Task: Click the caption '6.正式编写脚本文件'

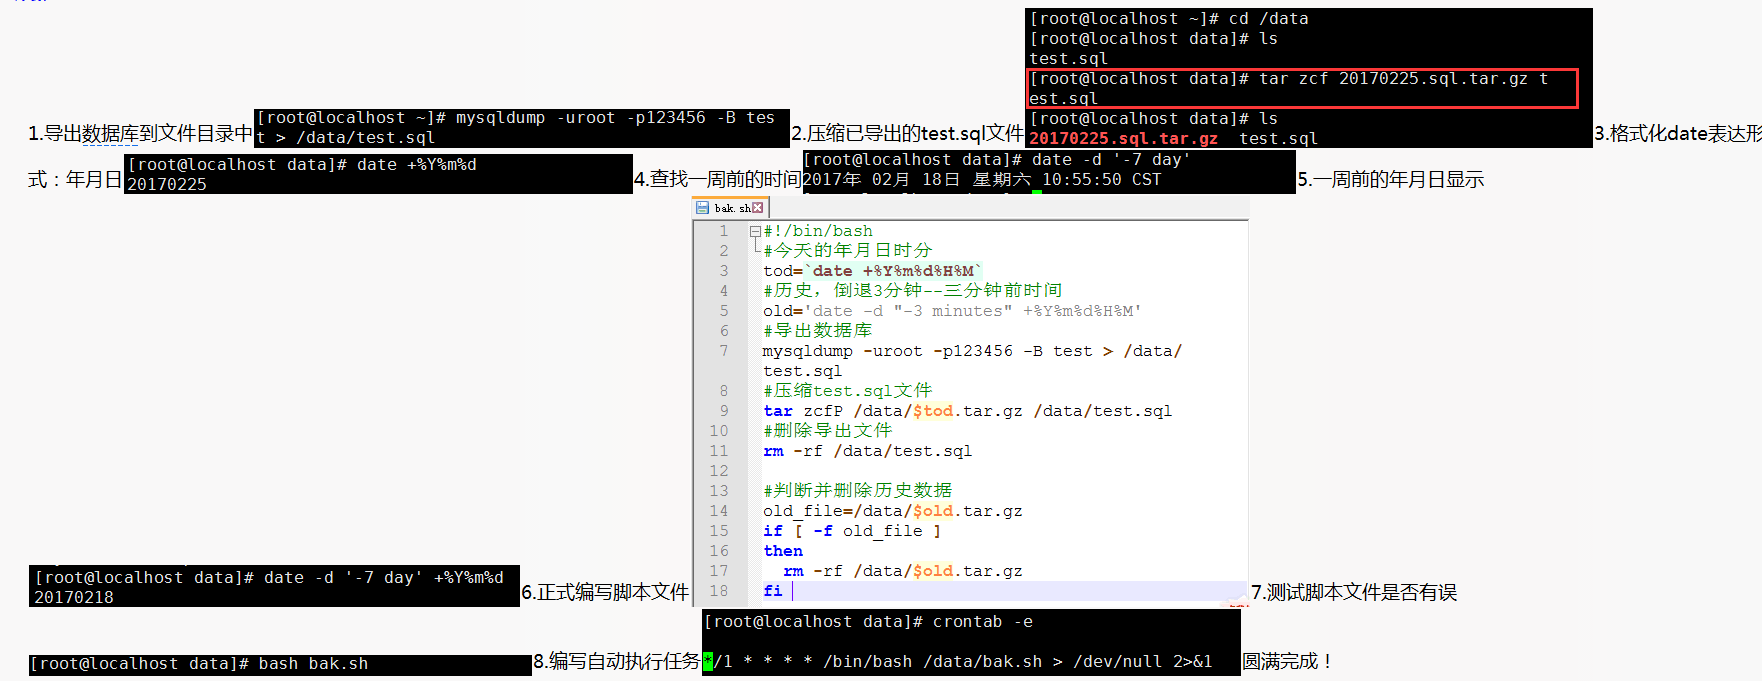Action: (605, 593)
